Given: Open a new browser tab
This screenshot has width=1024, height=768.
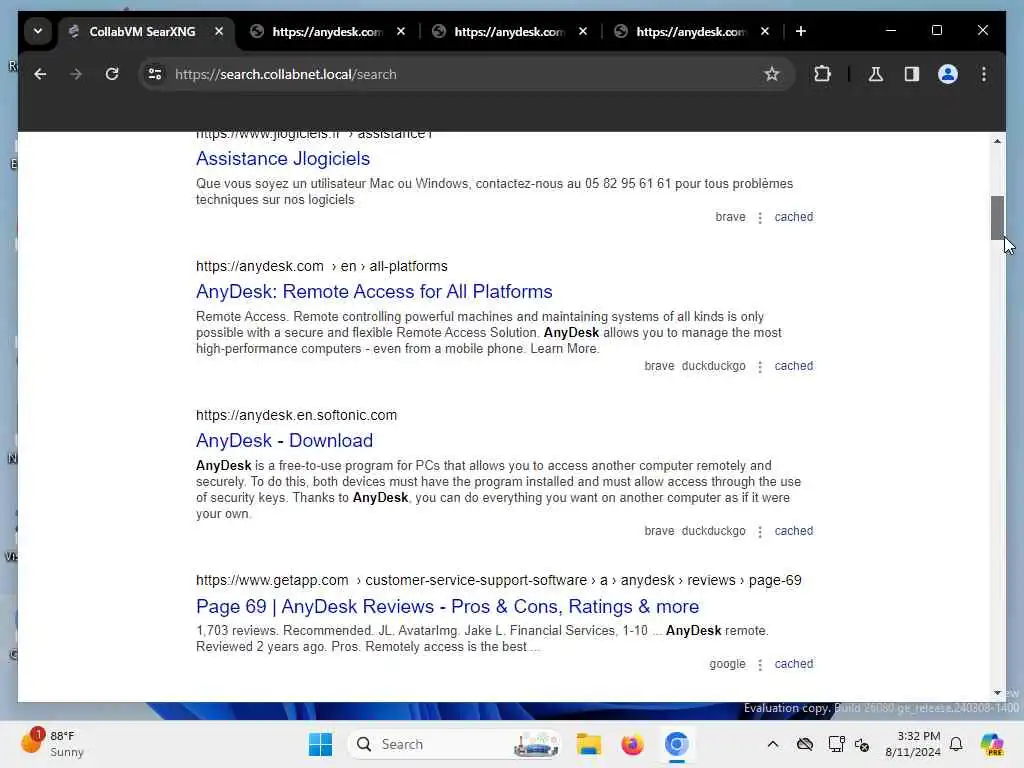Looking at the screenshot, I should pyautogui.click(x=801, y=31).
